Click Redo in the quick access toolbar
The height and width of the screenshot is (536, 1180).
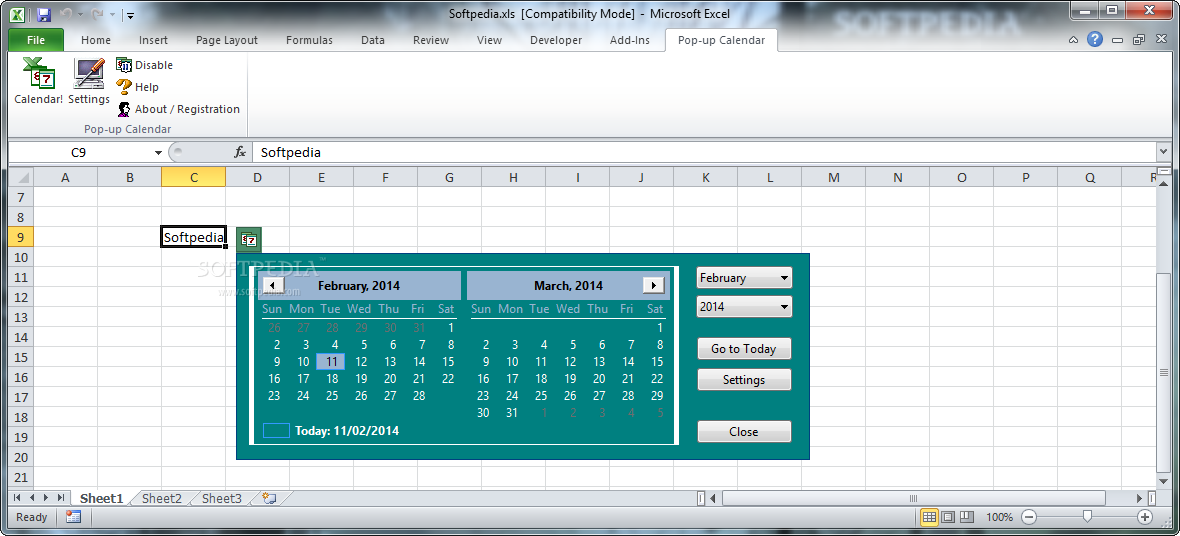point(97,14)
